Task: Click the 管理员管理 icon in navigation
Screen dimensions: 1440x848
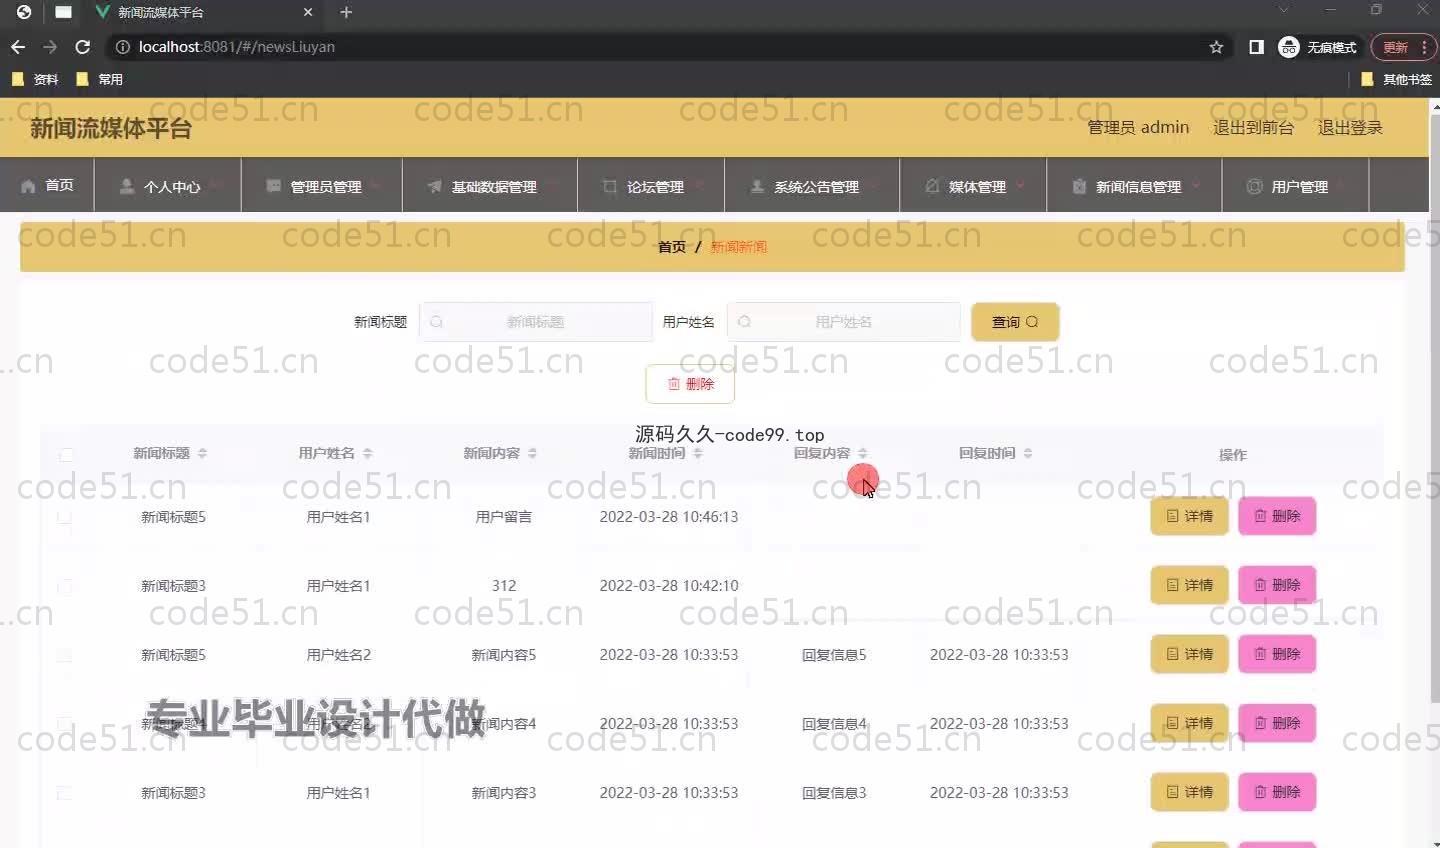Action: [x=273, y=186]
